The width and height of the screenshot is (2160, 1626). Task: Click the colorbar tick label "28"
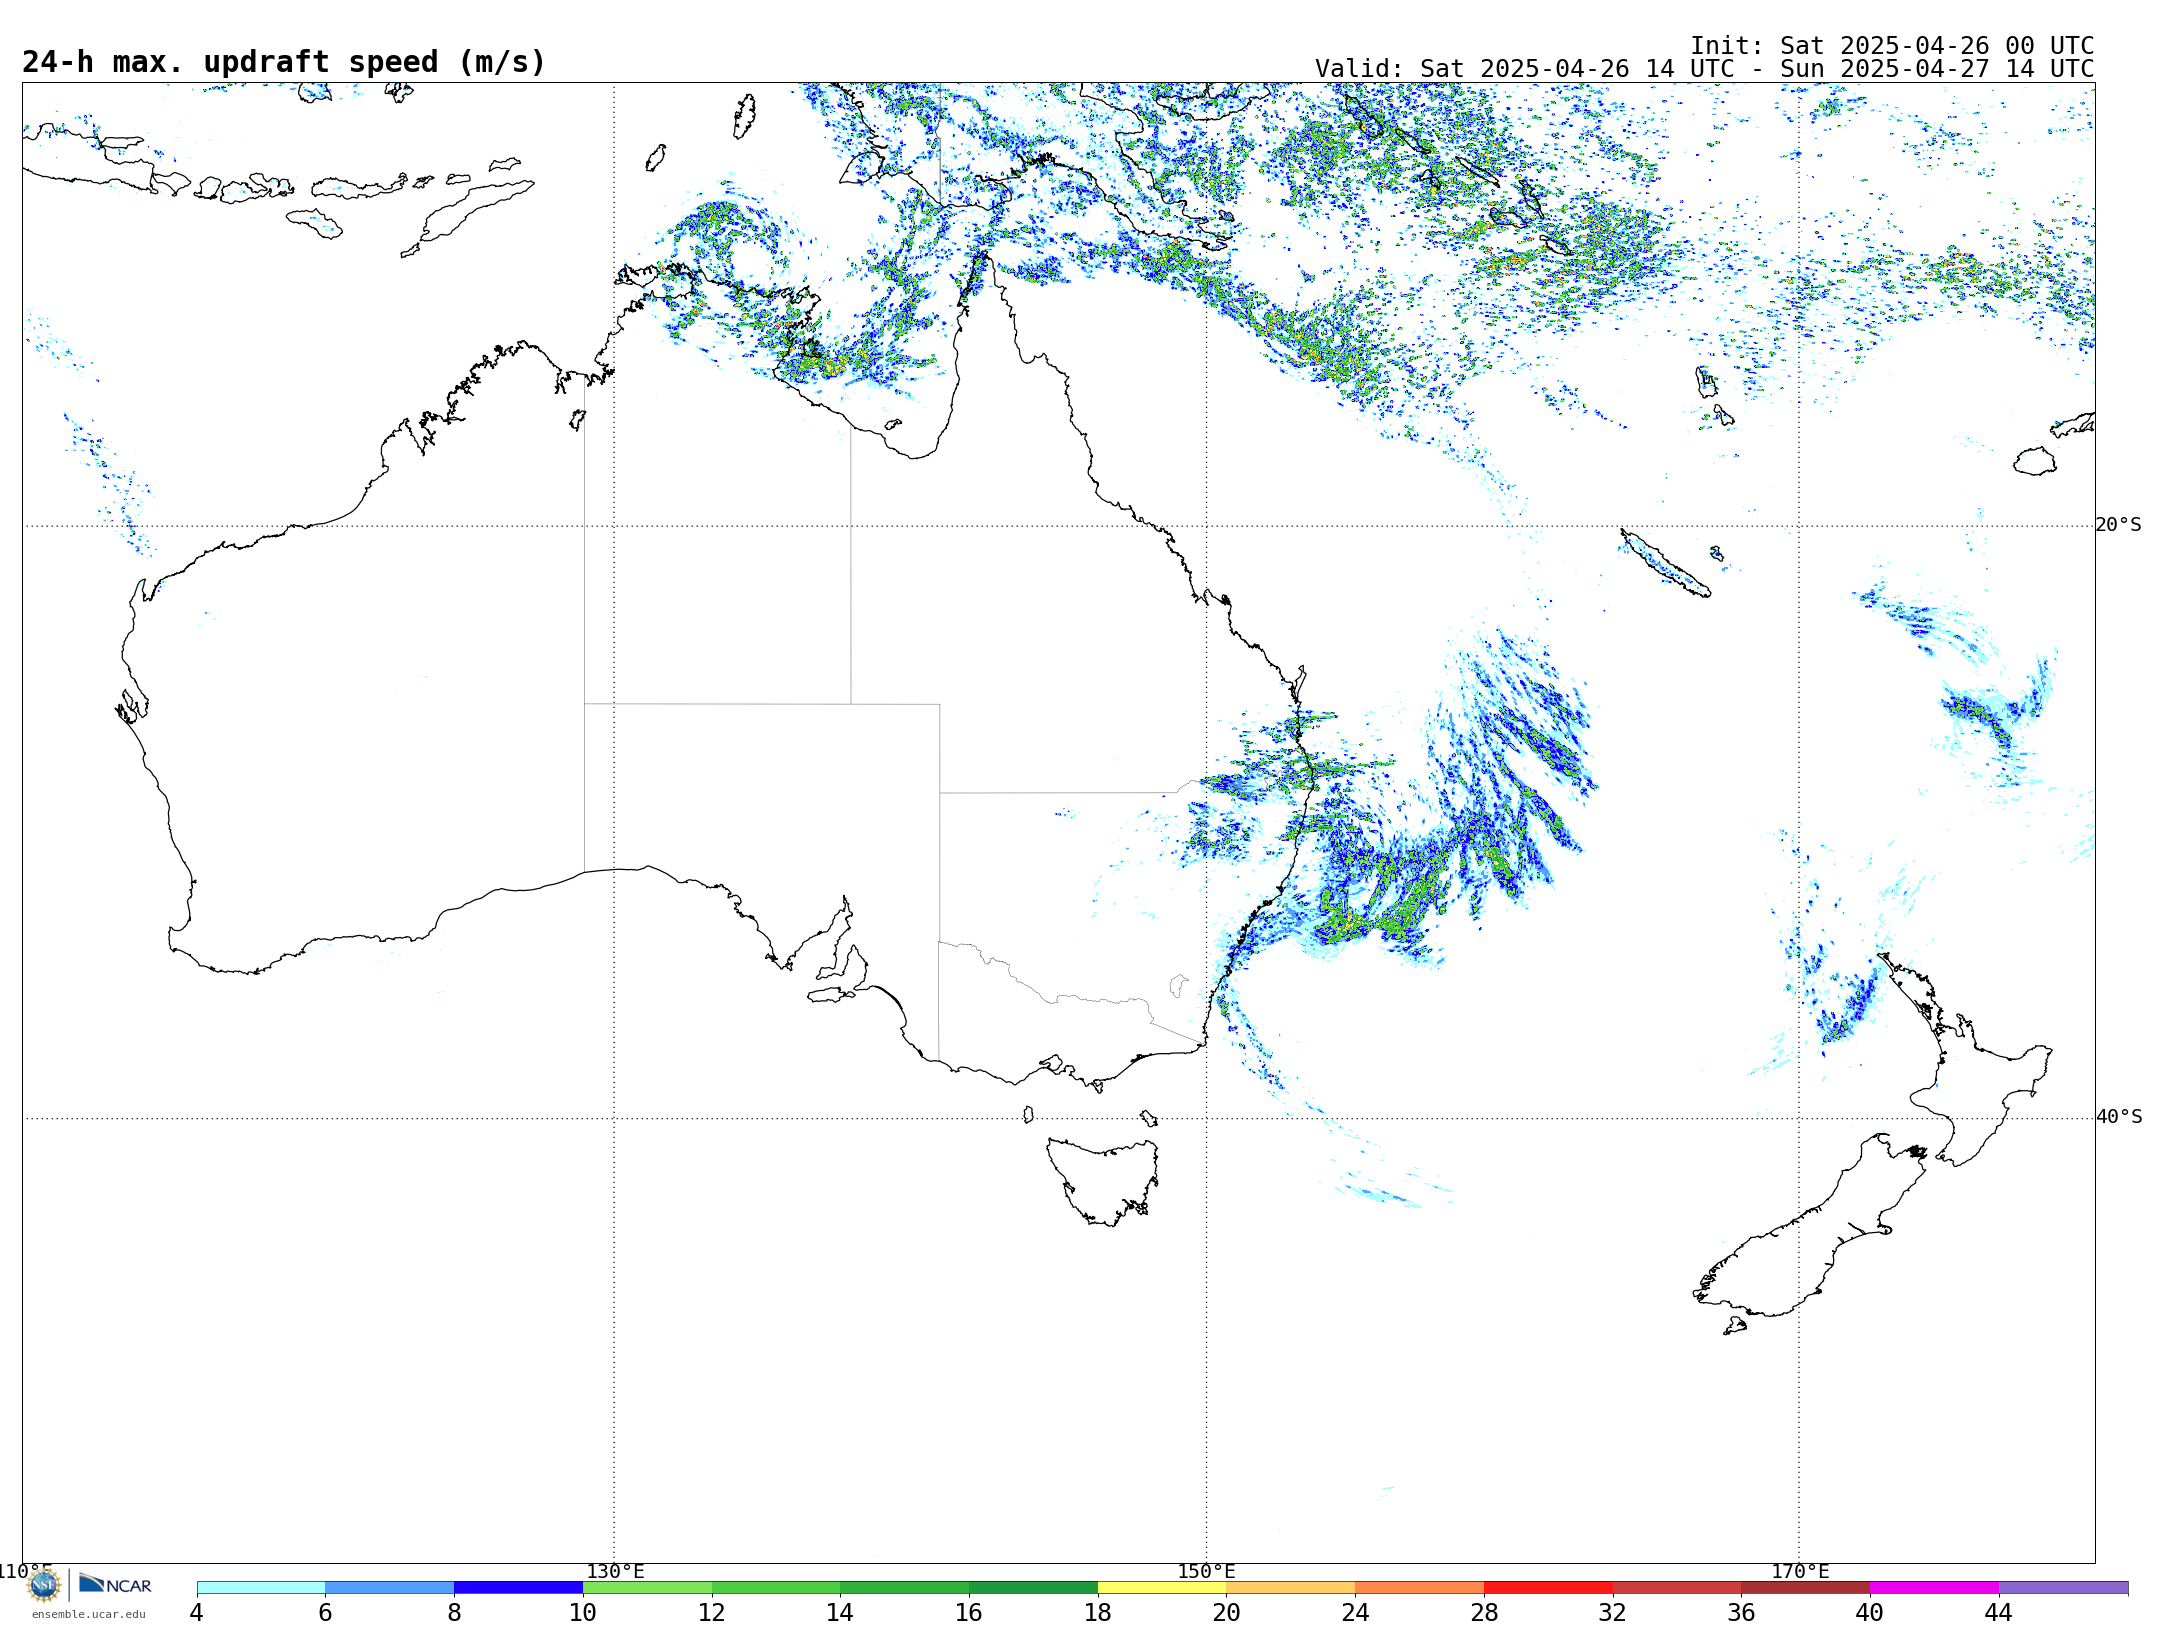pos(1484,1612)
